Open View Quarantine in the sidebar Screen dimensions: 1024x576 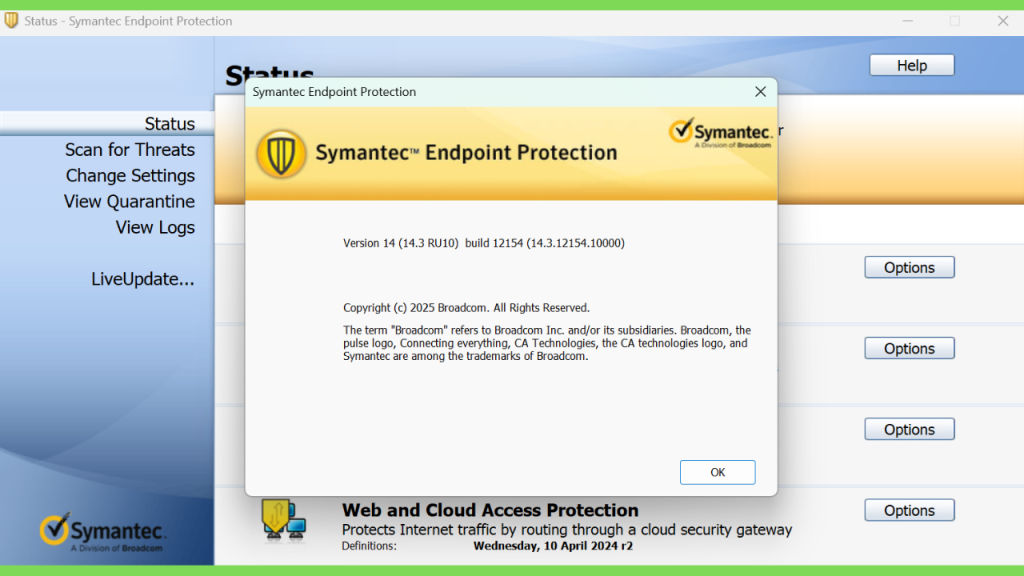click(129, 202)
